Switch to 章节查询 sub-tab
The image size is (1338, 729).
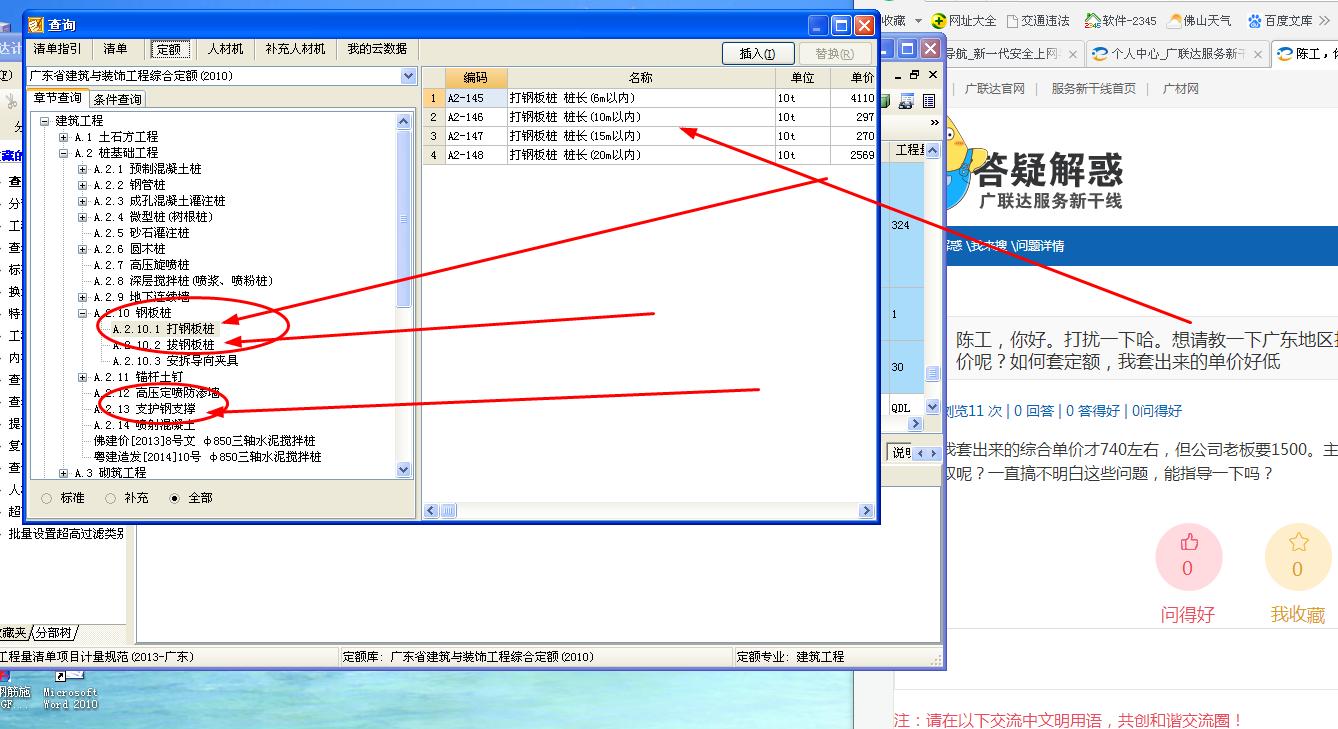(57, 98)
